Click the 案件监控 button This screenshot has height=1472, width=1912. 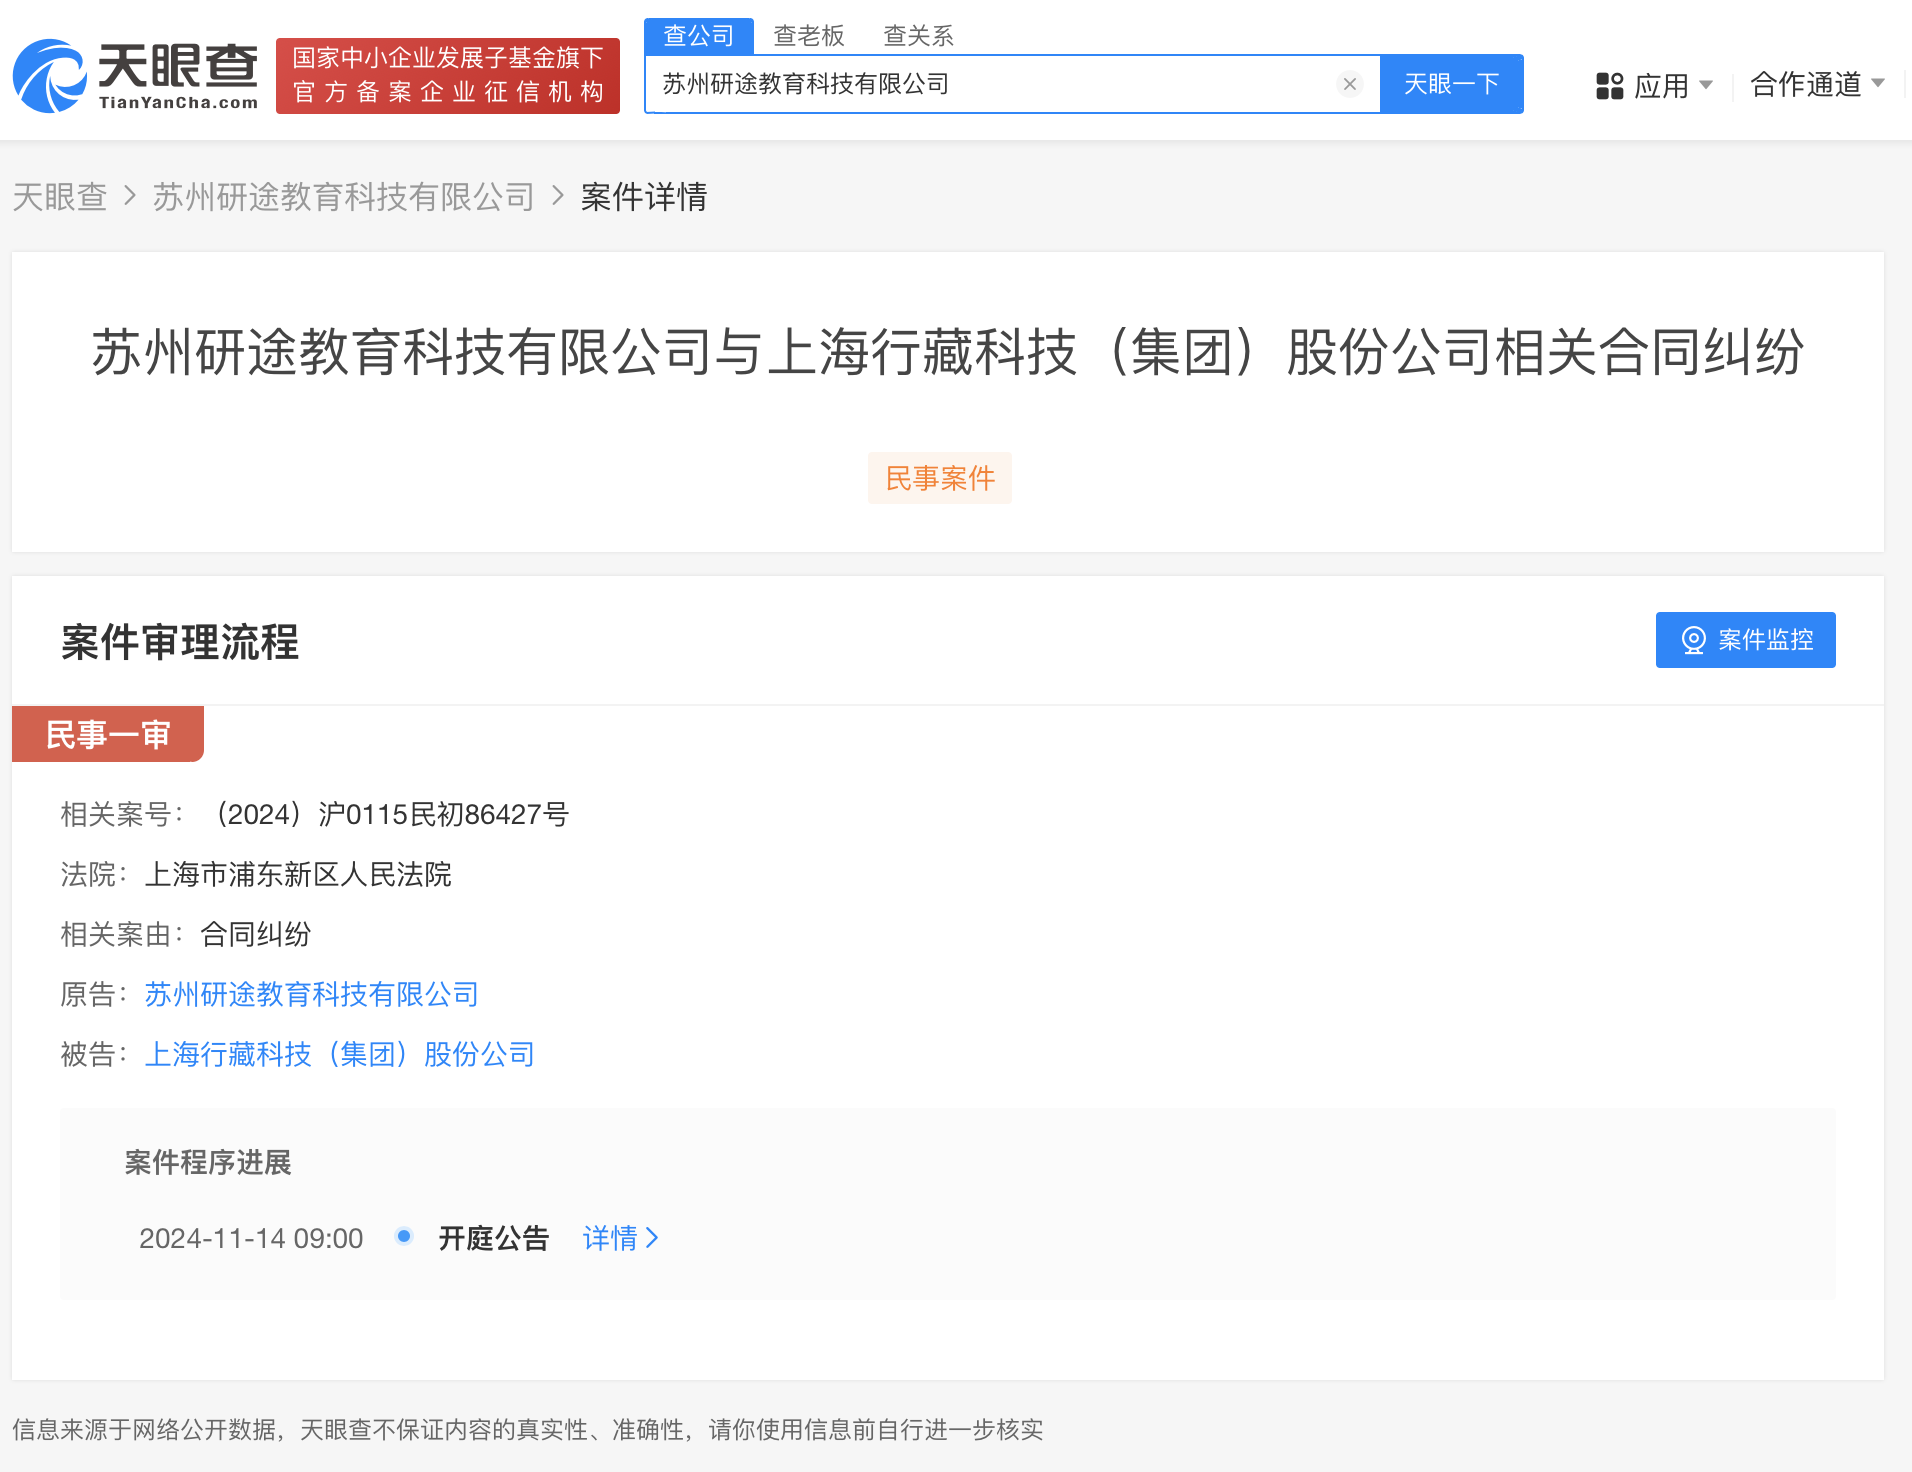(x=1745, y=640)
